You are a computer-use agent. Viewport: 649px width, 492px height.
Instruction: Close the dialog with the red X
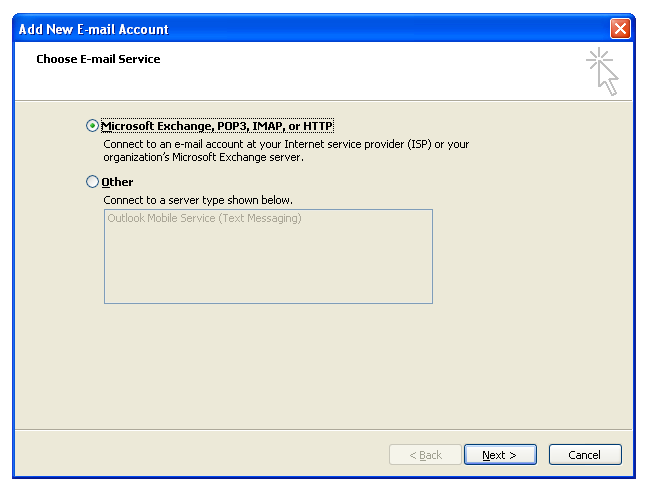(x=621, y=29)
